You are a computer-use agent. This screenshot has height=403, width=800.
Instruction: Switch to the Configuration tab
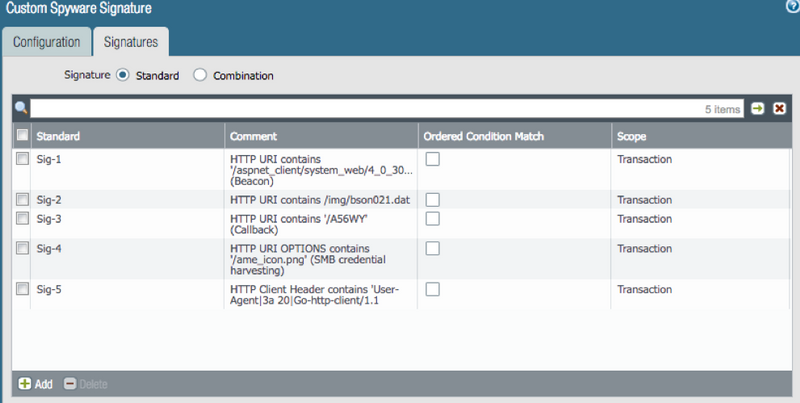tap(46, 42)
